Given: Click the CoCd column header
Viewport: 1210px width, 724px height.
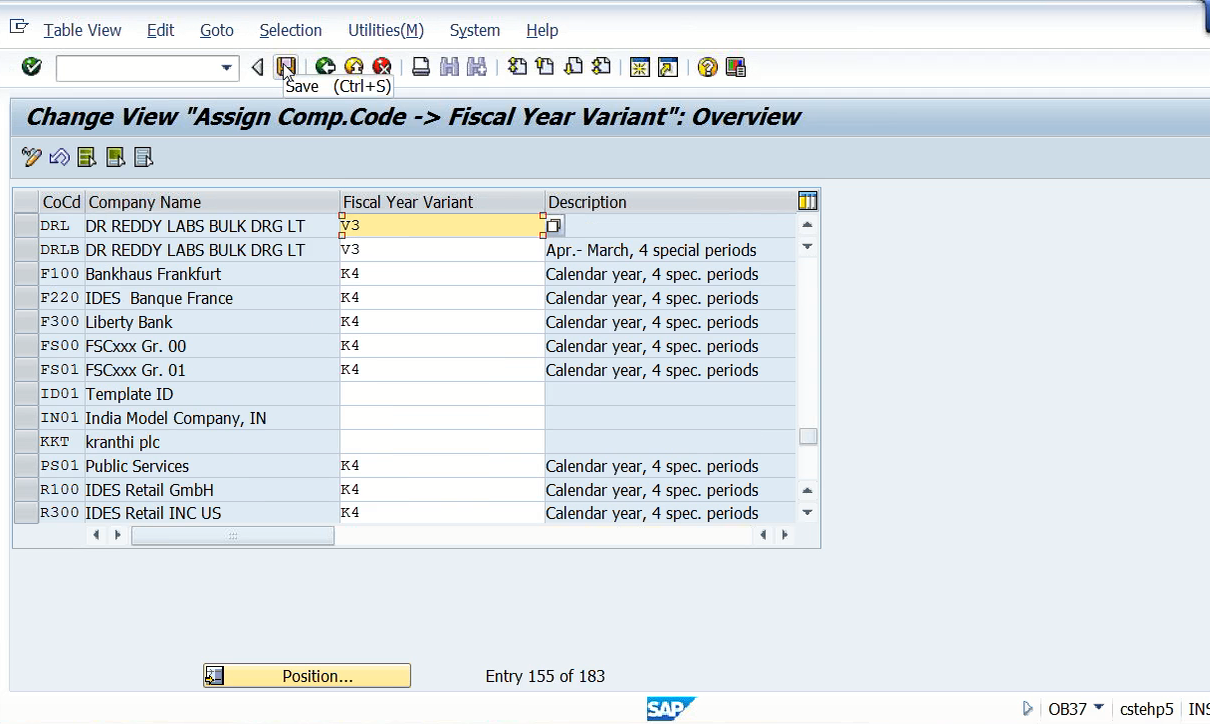Looking at the screenshot, I should 62,202.
